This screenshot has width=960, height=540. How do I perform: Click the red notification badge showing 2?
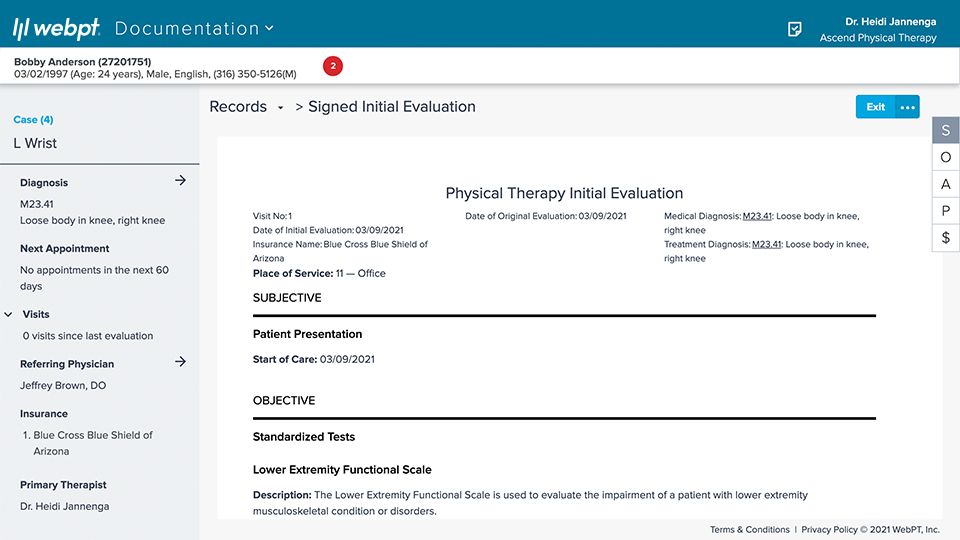[333, 66]
